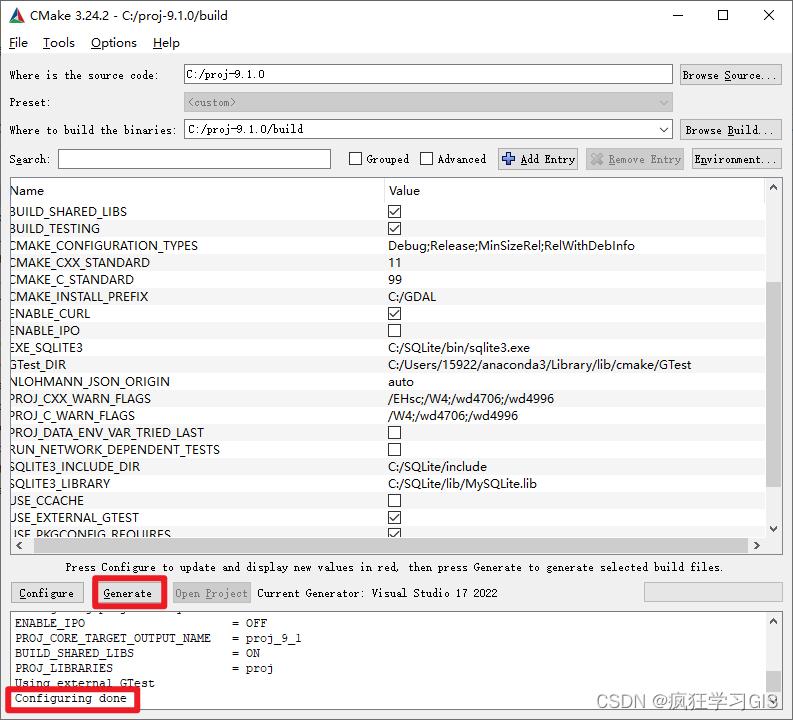Open the Help menu
Viewport: 793px width, 720px height.
[166, 43]
